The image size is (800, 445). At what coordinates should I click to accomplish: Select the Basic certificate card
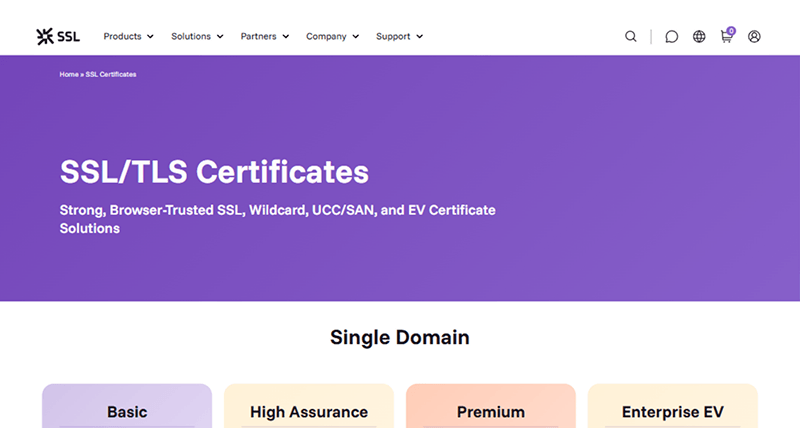coord(127,406)
